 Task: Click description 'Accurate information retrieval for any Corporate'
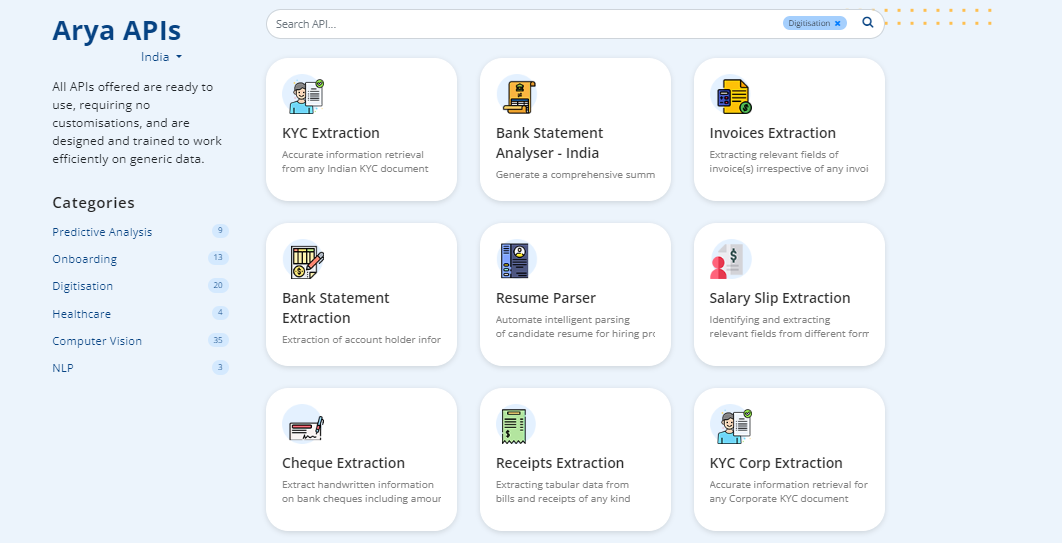click(788, 492)
